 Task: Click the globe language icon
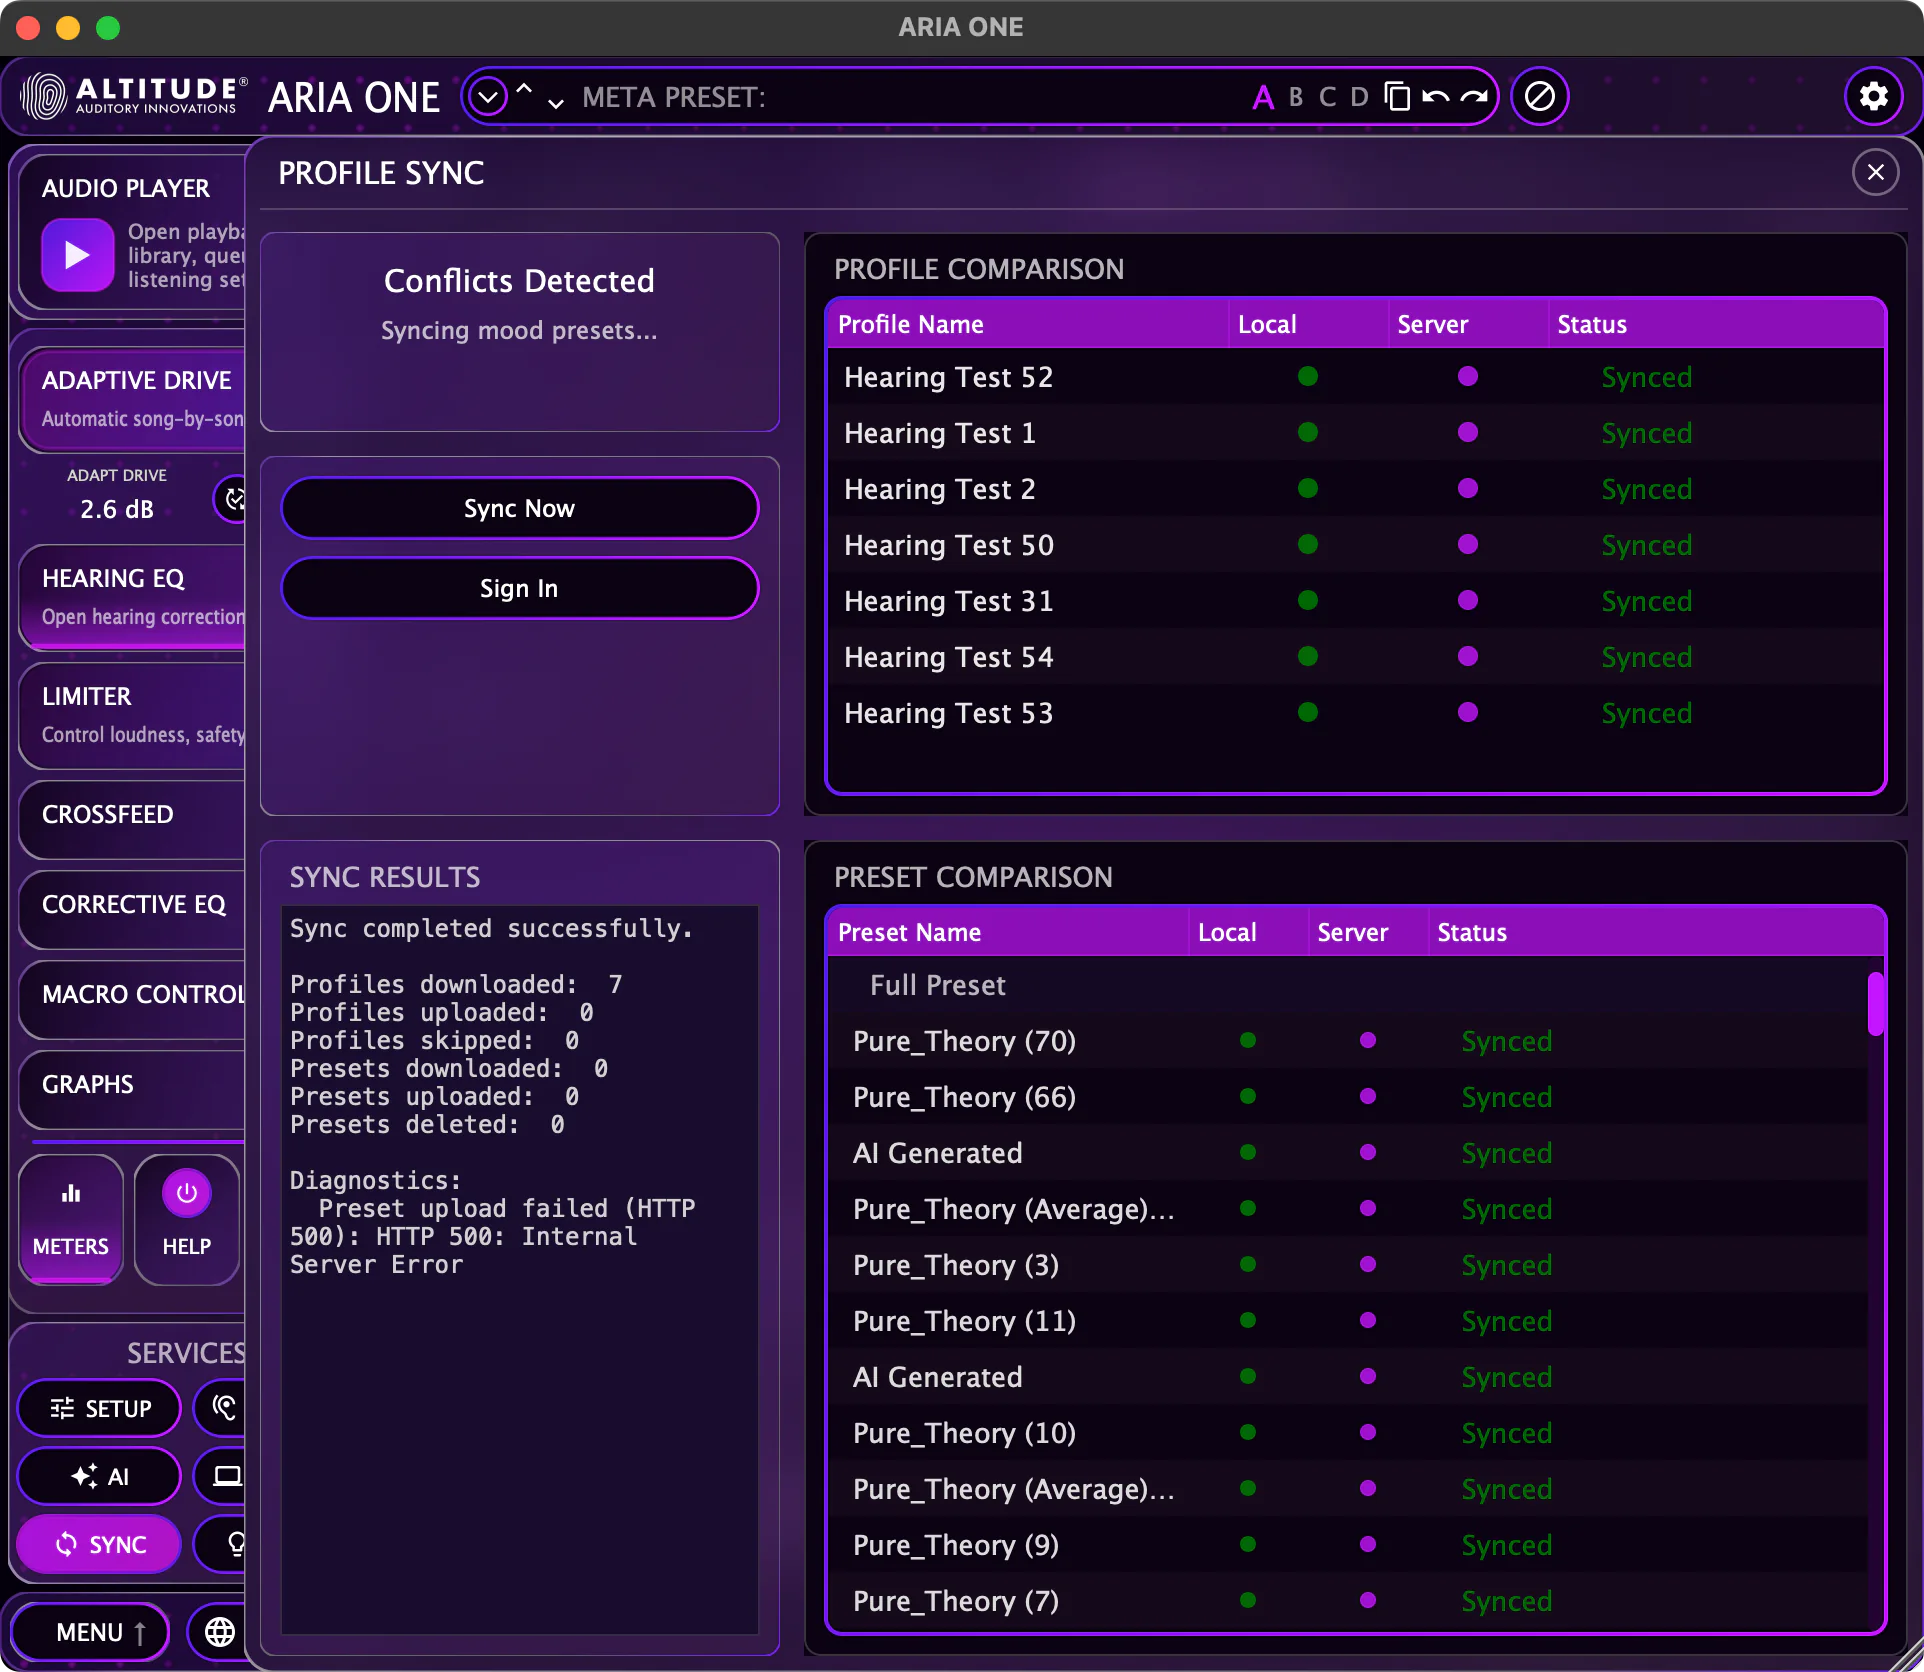click(220, 1632)
